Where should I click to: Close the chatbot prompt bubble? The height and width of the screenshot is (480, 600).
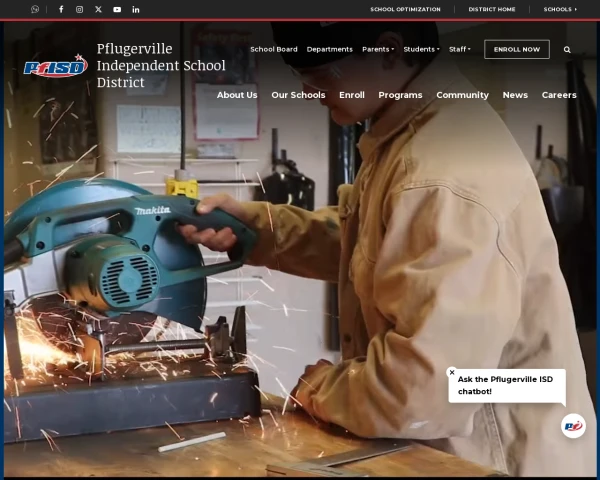click(452, 372)
